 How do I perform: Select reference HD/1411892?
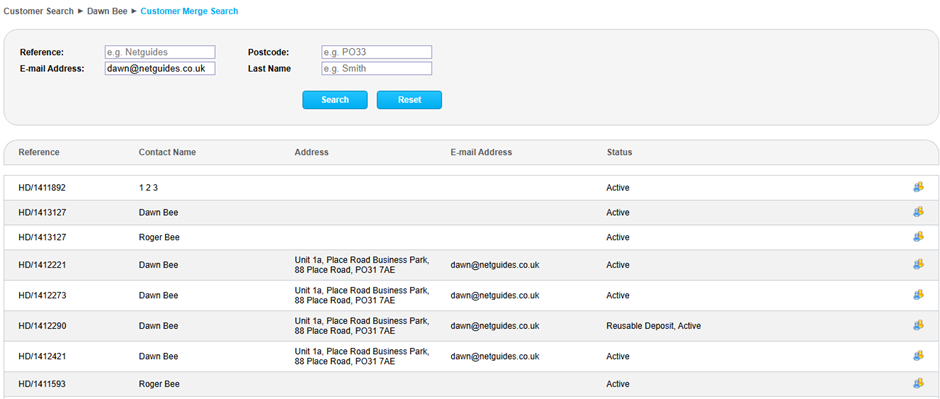click(x=42, y=188)
